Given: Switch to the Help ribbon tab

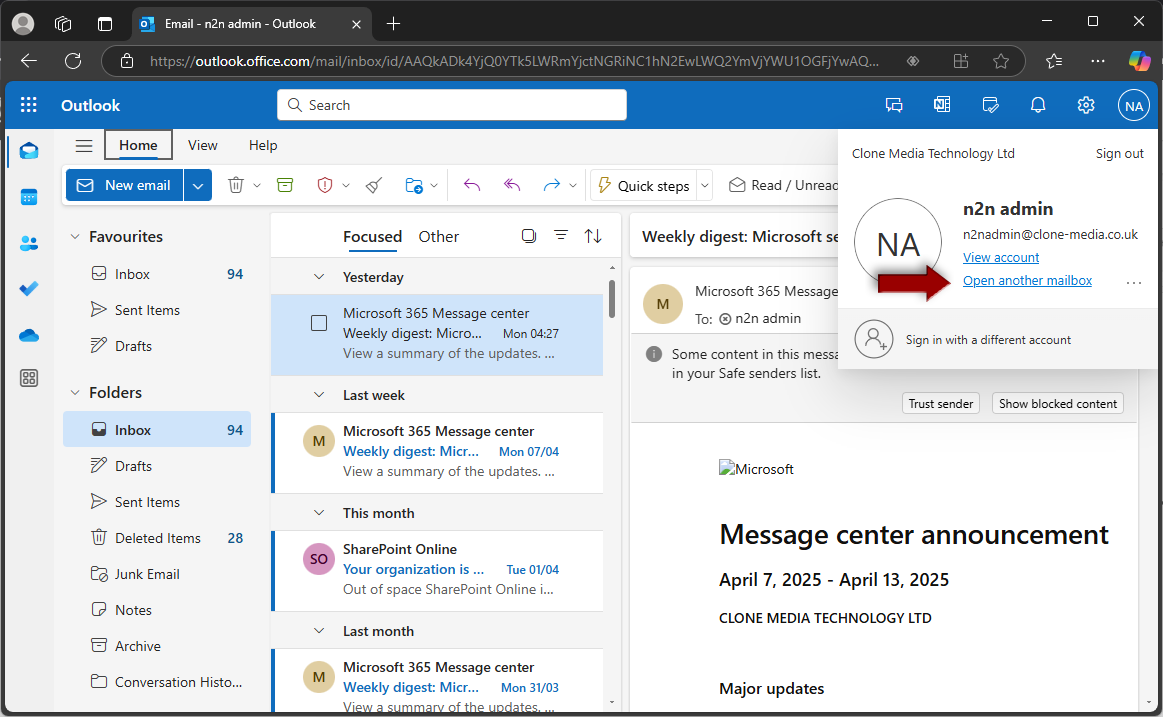Looking at the screenshot, I should [x=263, y=145].
